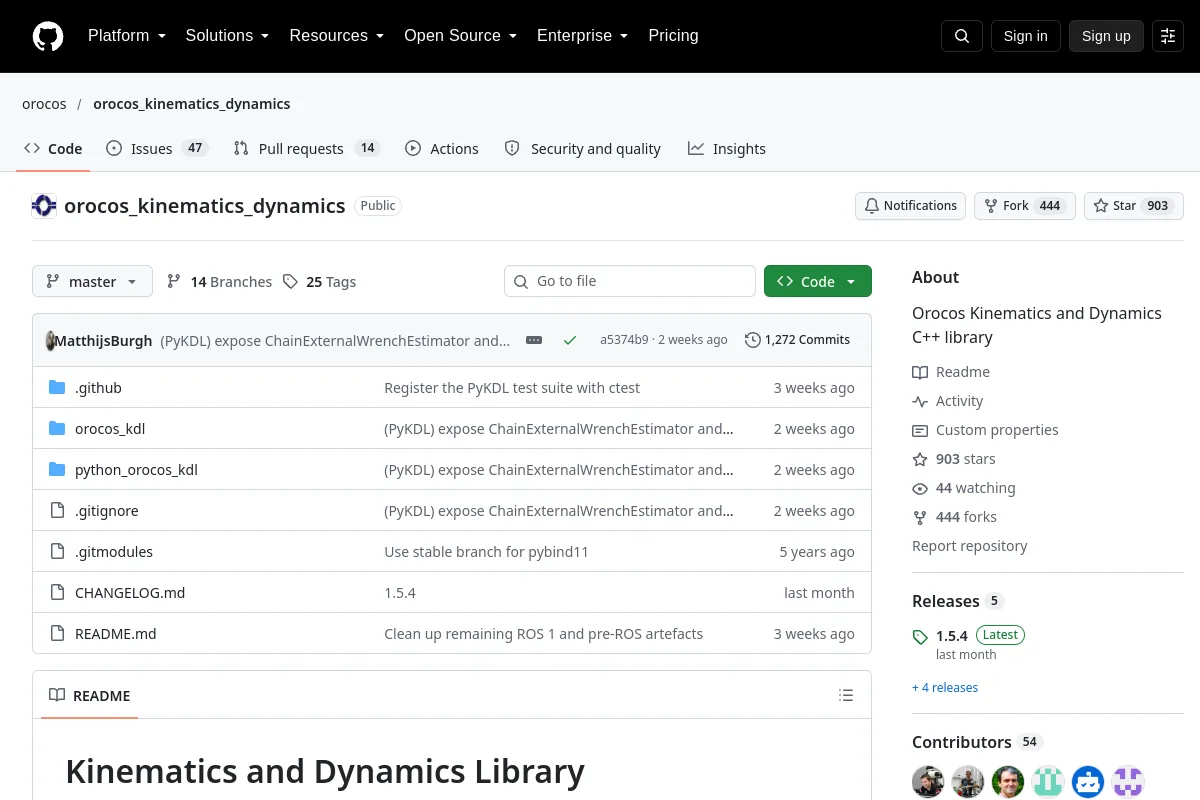Open the + 4 releases link
Viewport: 1200px width, 800px height.
coord(945,688)
